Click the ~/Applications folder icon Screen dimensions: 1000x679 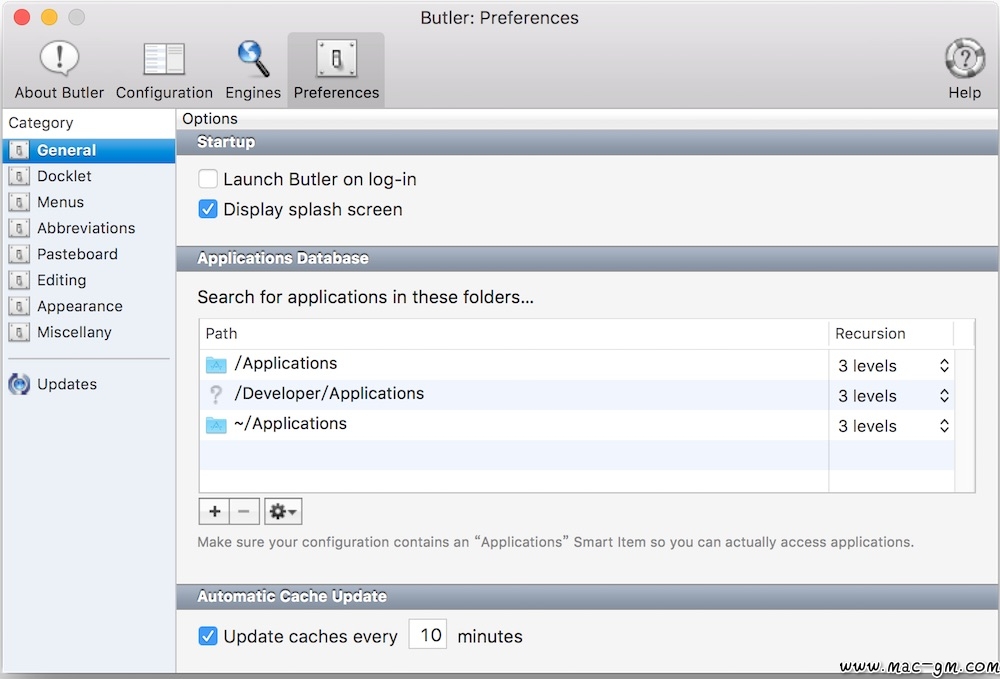pos(216,425)
